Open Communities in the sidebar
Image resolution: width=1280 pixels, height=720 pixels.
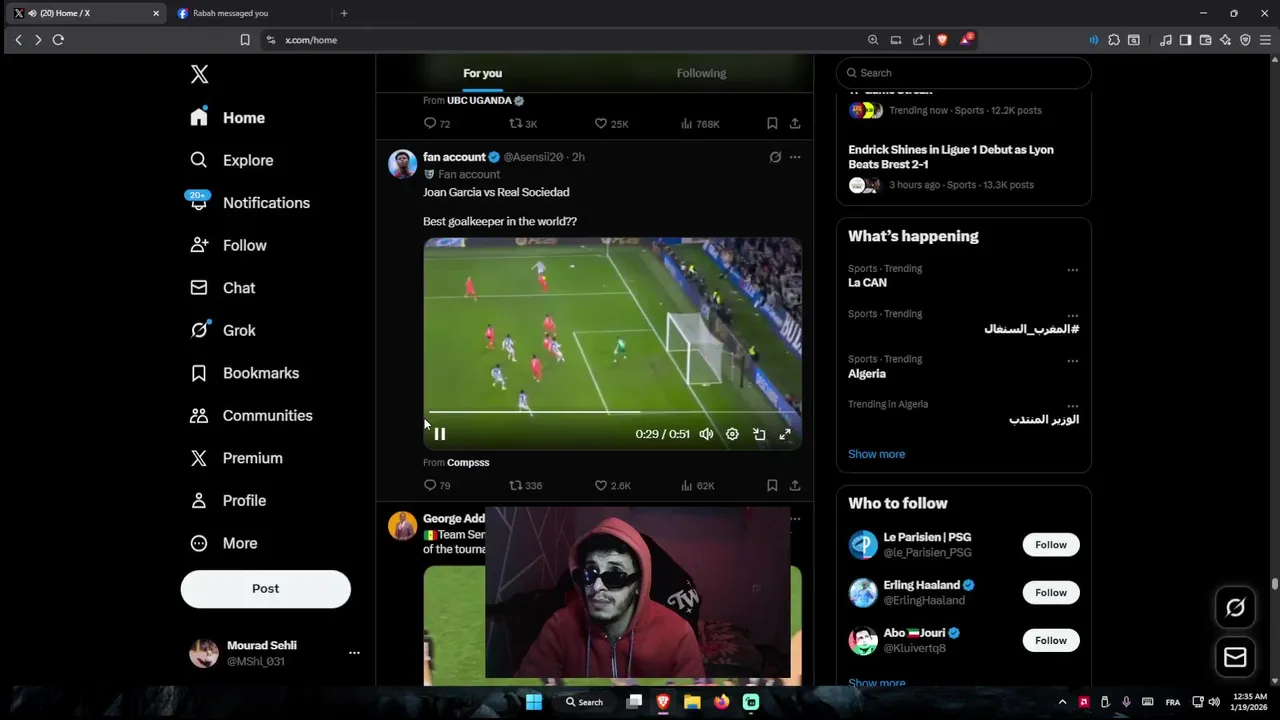tap(252, 415)
